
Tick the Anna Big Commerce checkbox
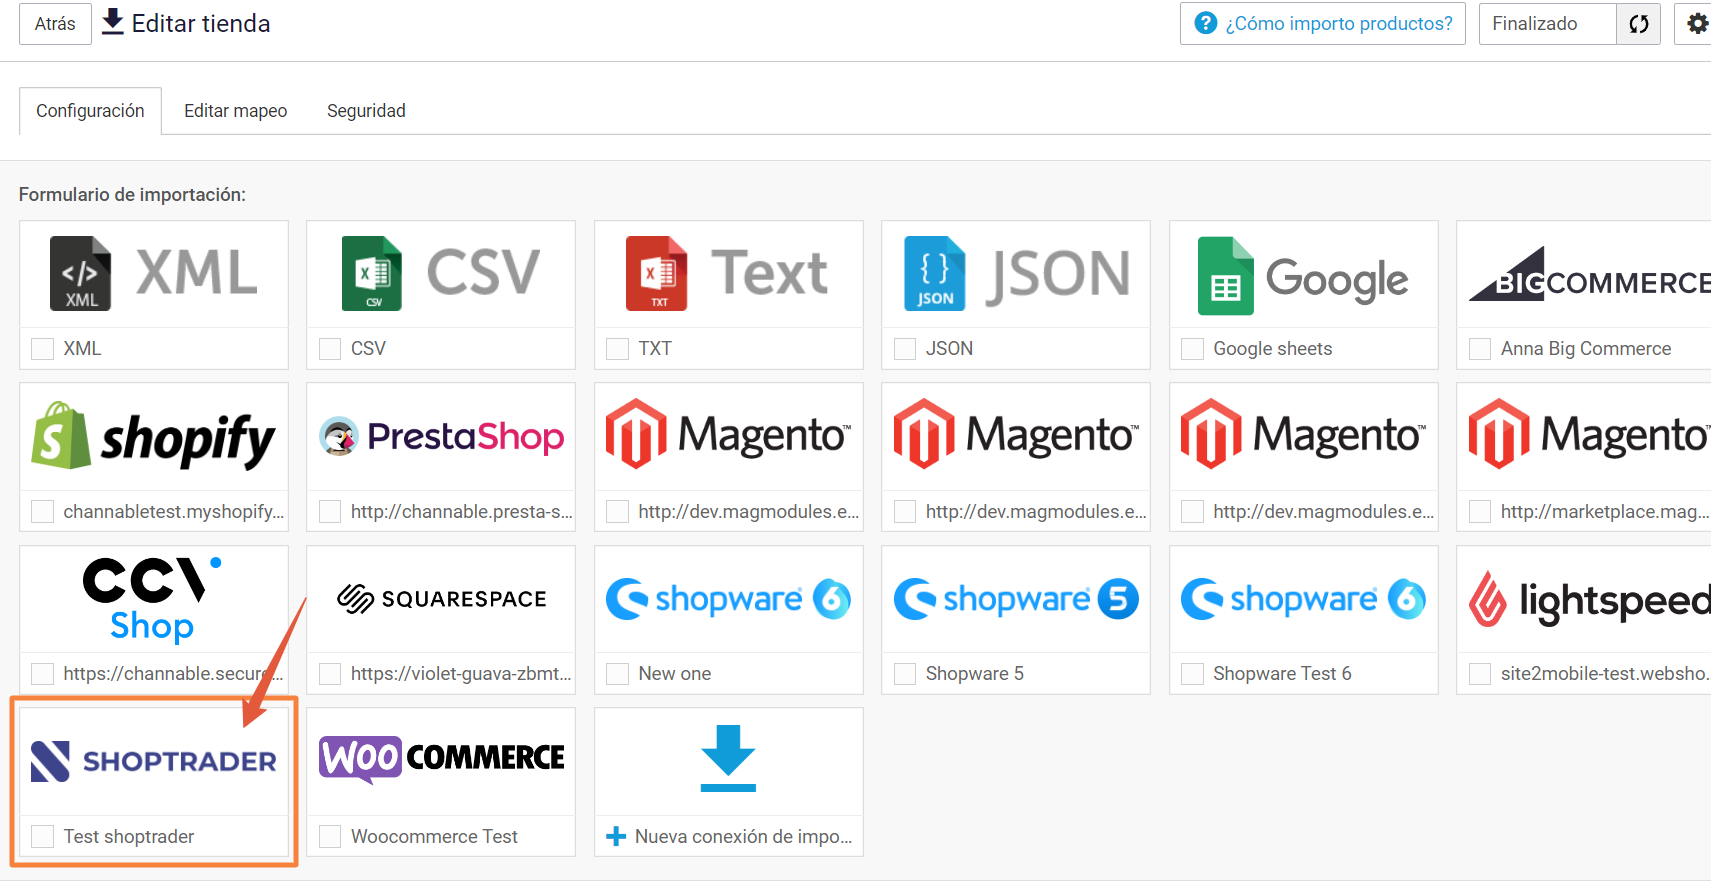1480,349
